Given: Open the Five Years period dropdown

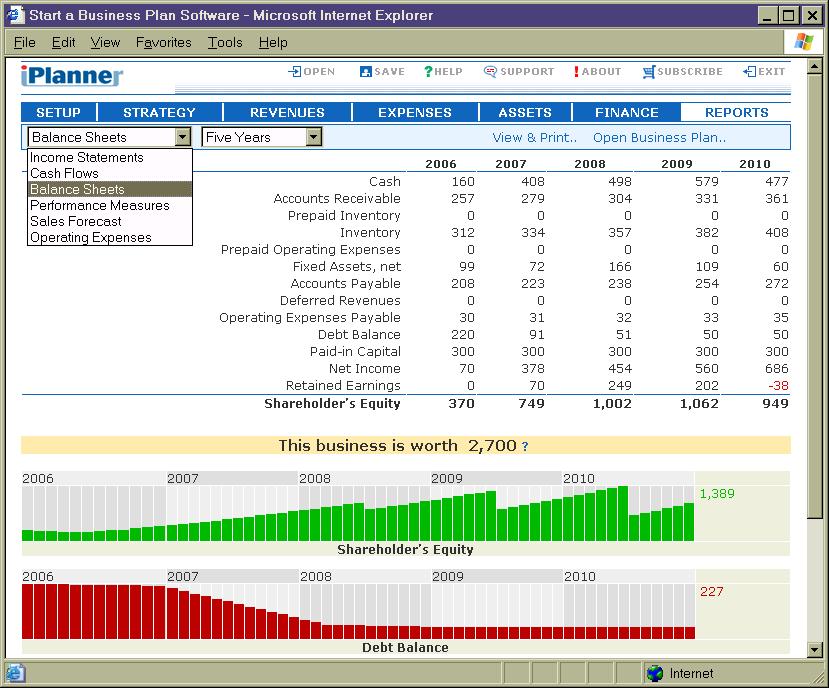Looking at the screenshot, I should click(313, 136).
